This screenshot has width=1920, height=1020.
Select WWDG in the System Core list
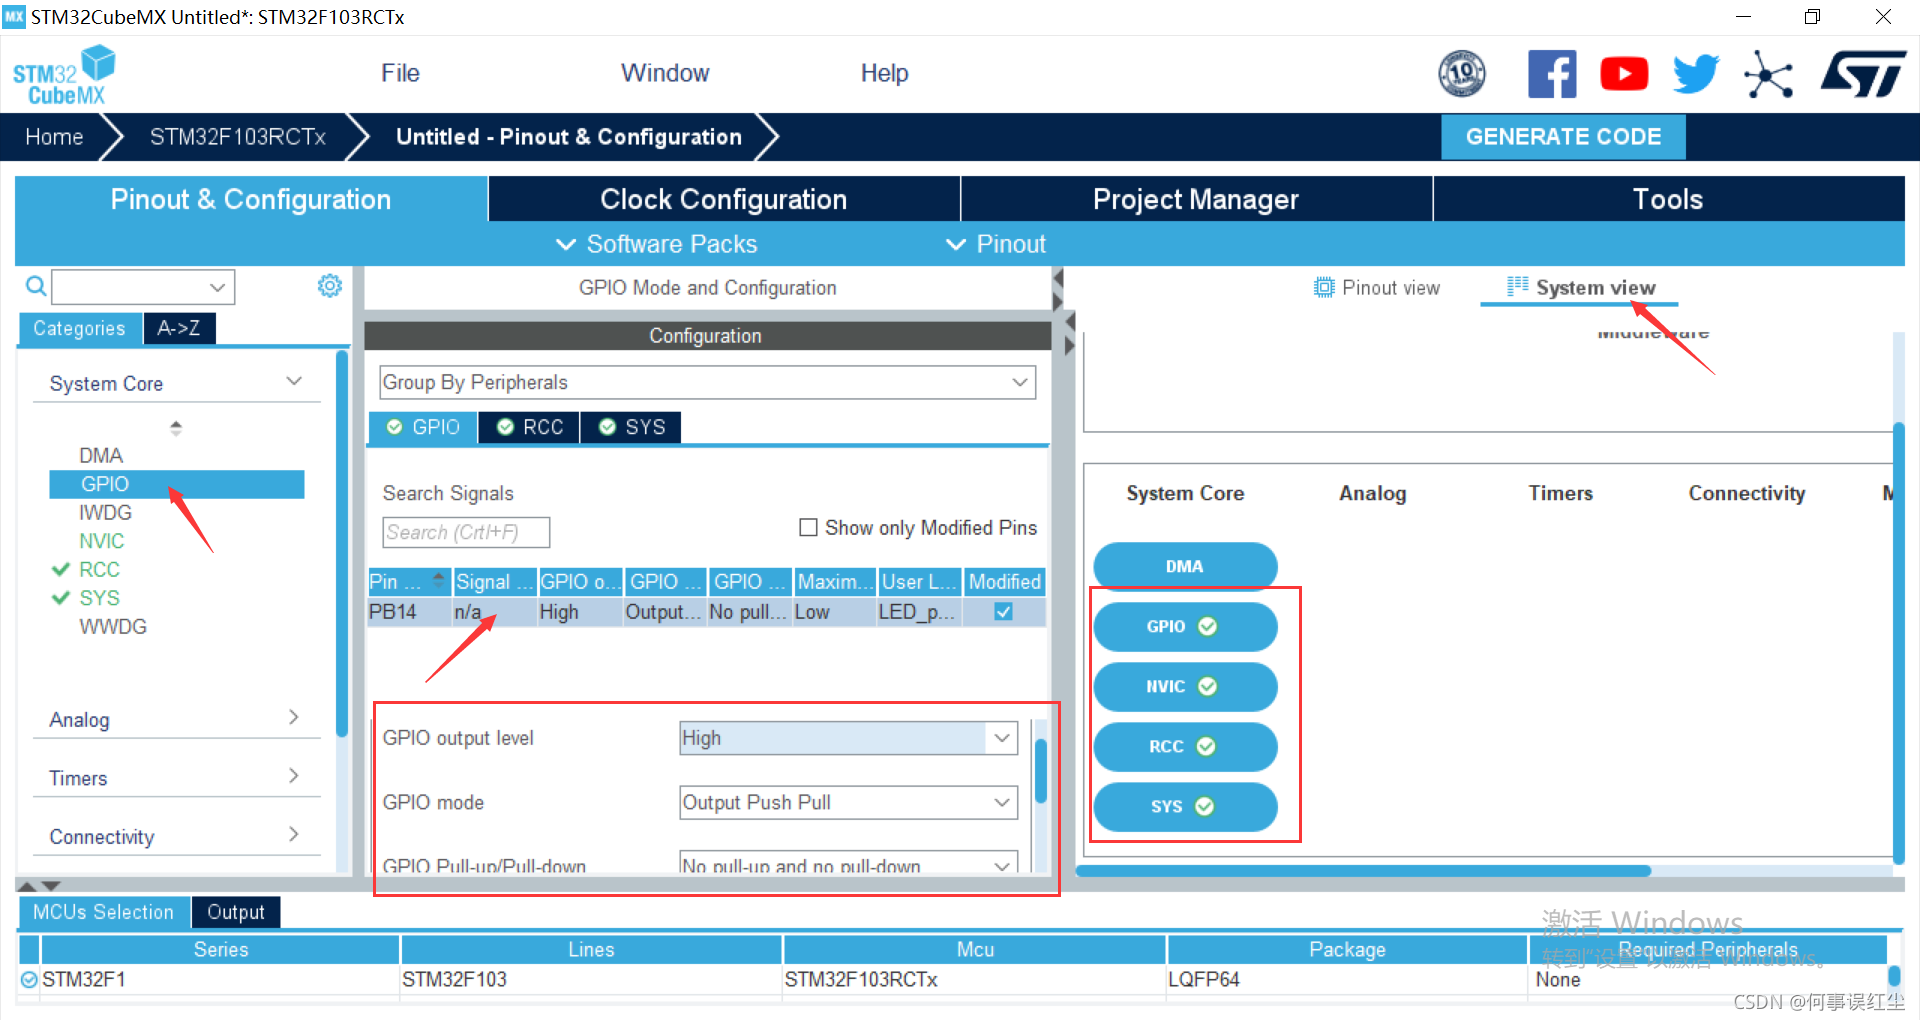click(x=113, y=626)
